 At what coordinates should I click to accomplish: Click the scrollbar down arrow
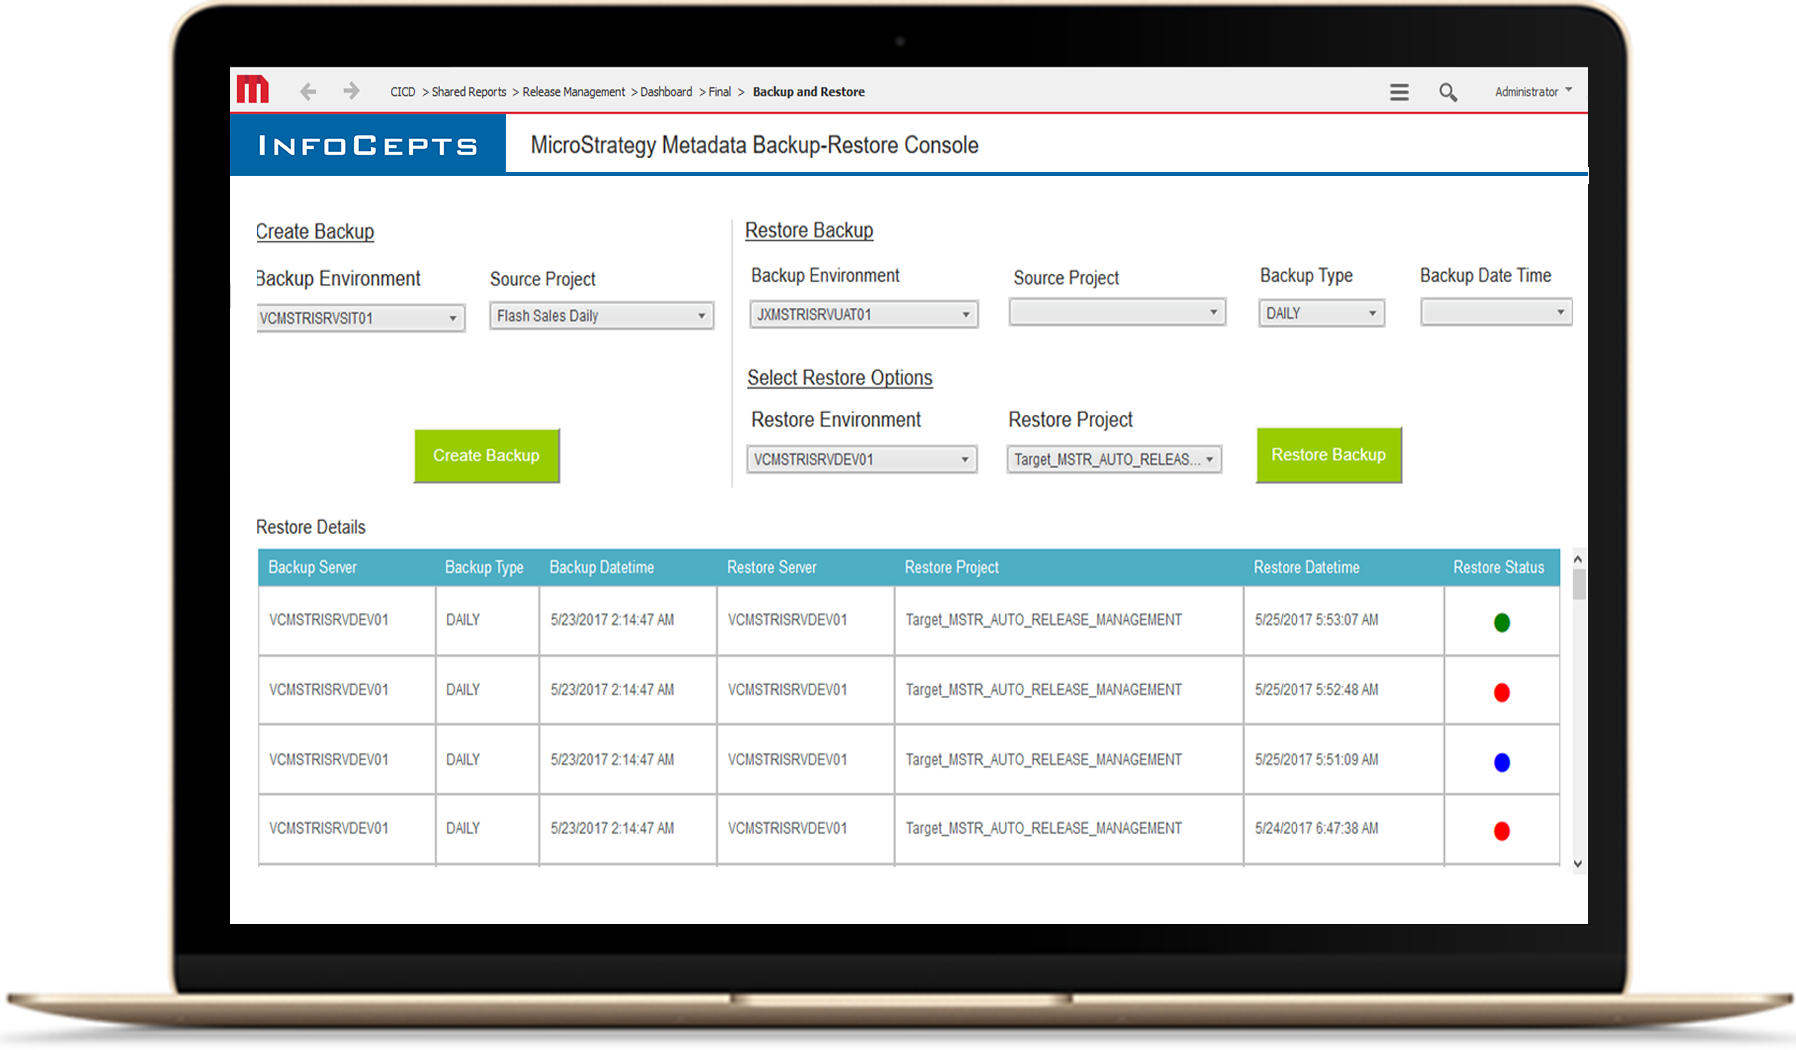(x=1577, y=864)
